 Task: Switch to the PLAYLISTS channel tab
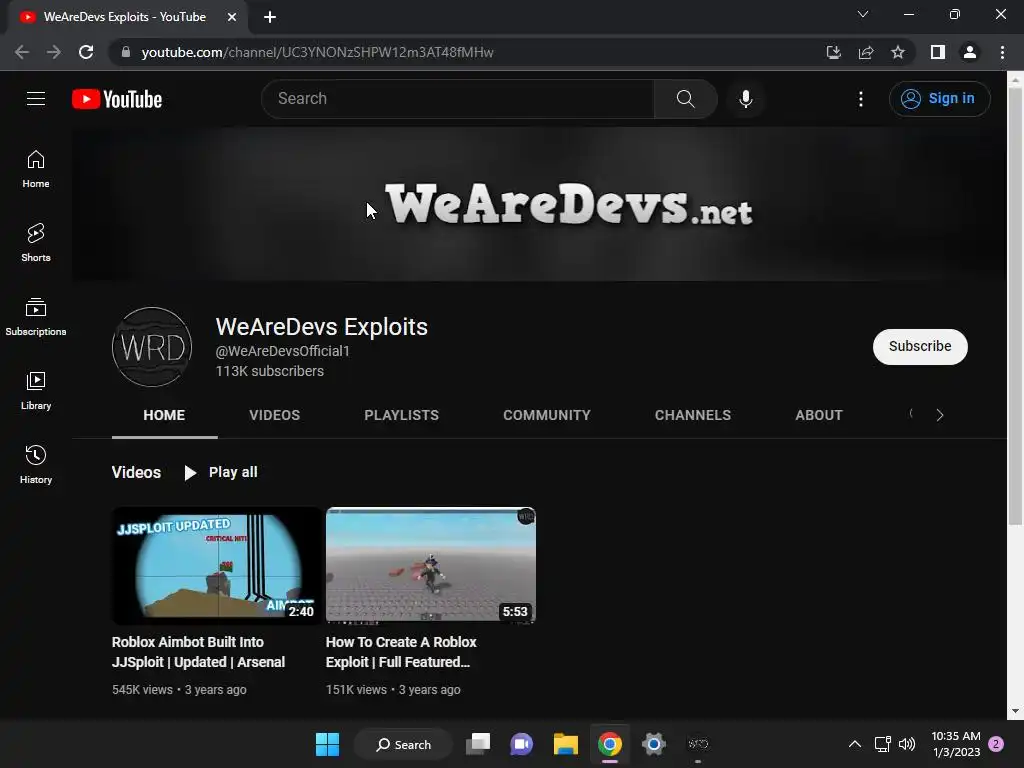click(402, 415)
